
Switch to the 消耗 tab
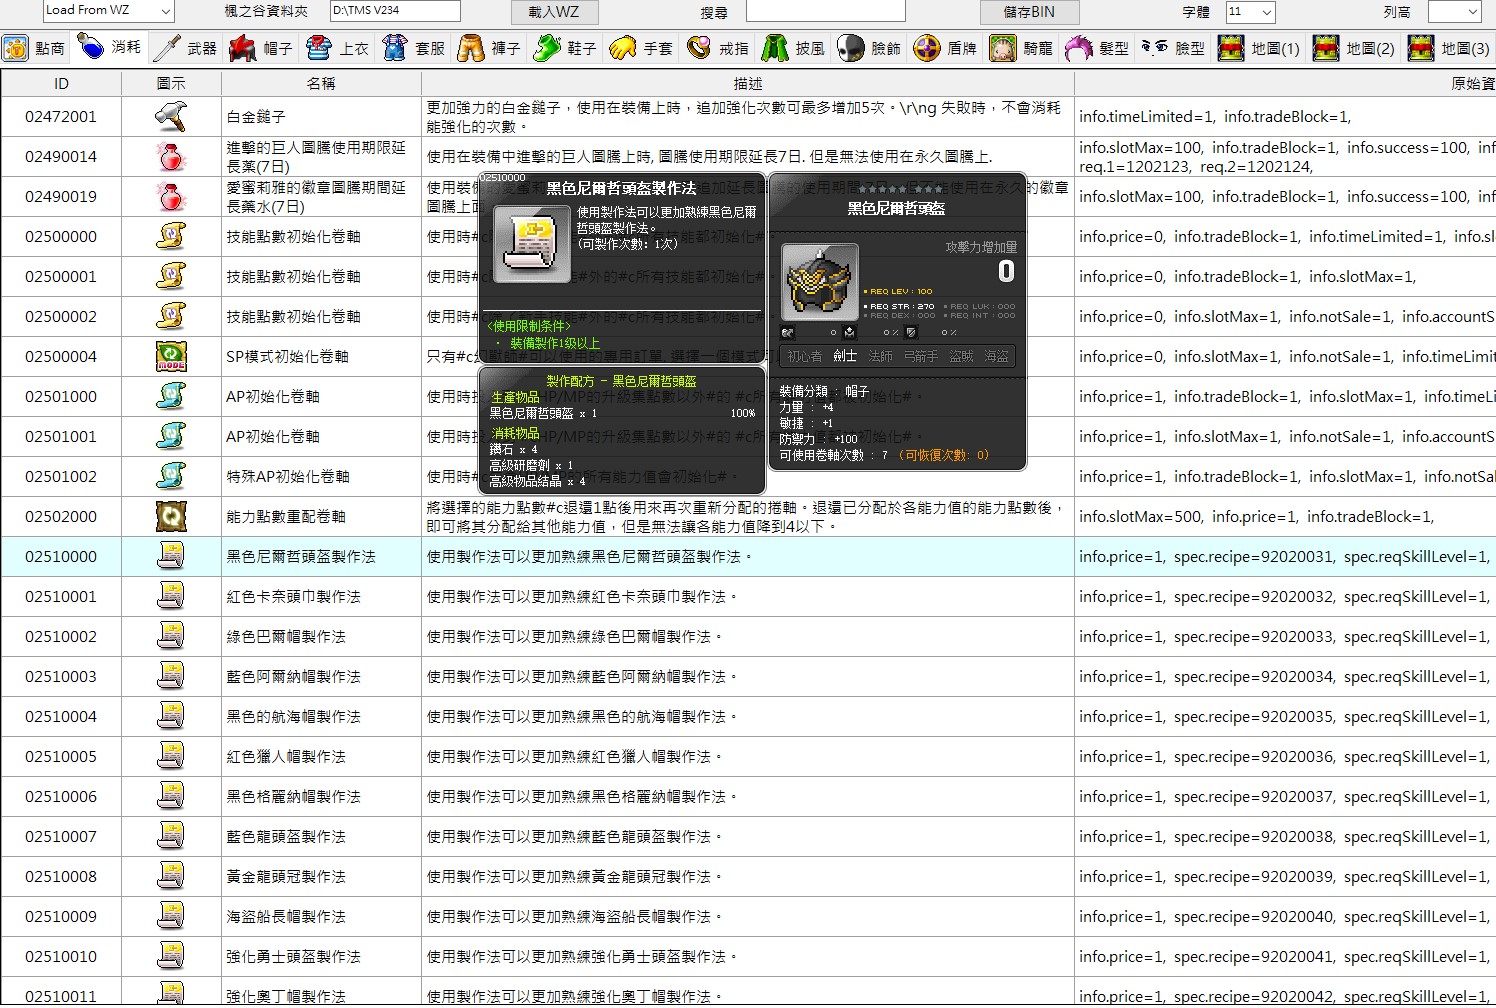point(110,48)
